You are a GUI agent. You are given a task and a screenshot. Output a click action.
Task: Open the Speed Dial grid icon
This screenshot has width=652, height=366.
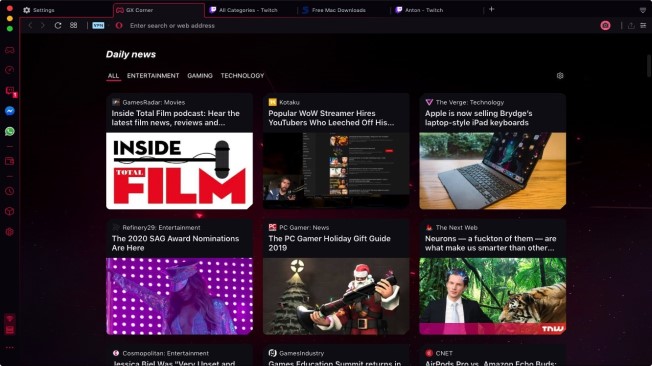(74, 25)
